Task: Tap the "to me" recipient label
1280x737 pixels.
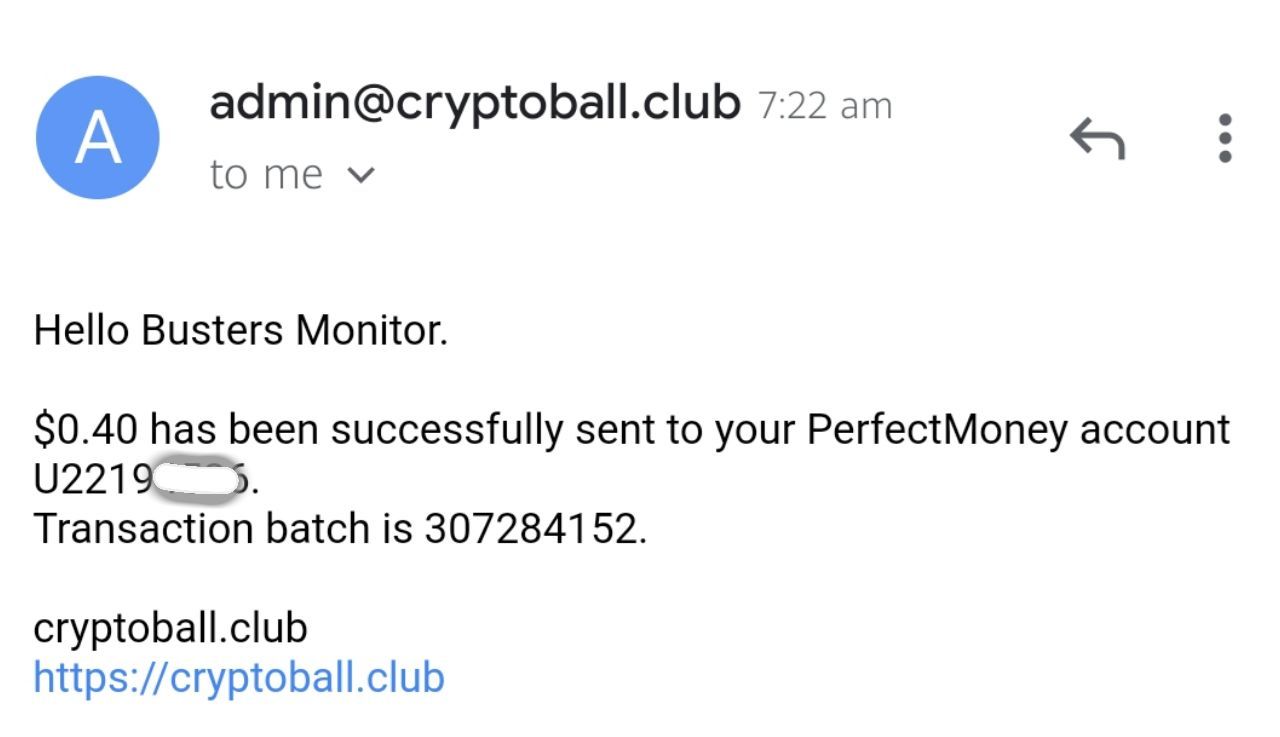Action: [266, 175]
